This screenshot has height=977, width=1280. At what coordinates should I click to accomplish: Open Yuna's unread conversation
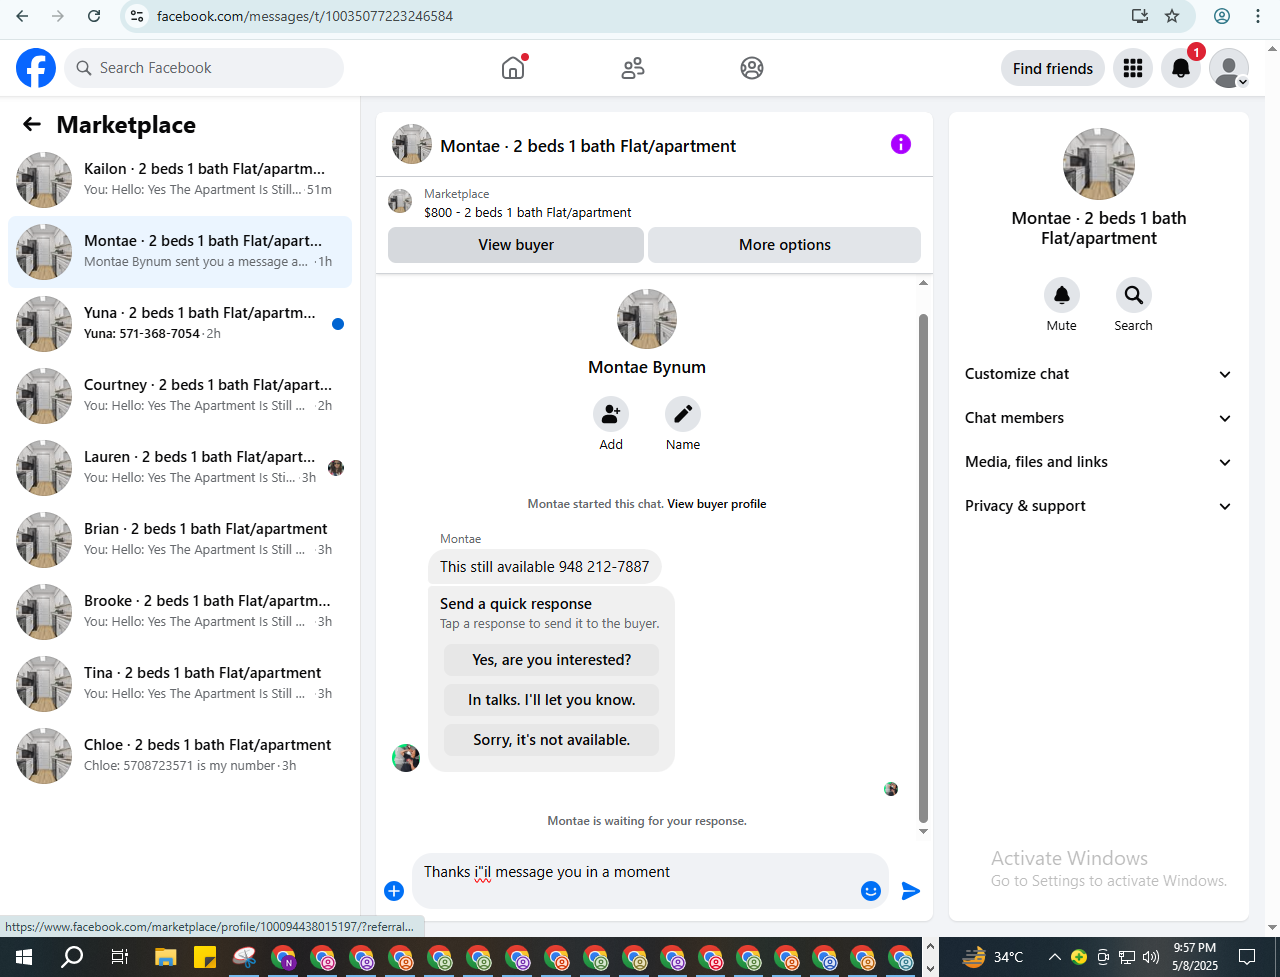[x=180, y=324]
